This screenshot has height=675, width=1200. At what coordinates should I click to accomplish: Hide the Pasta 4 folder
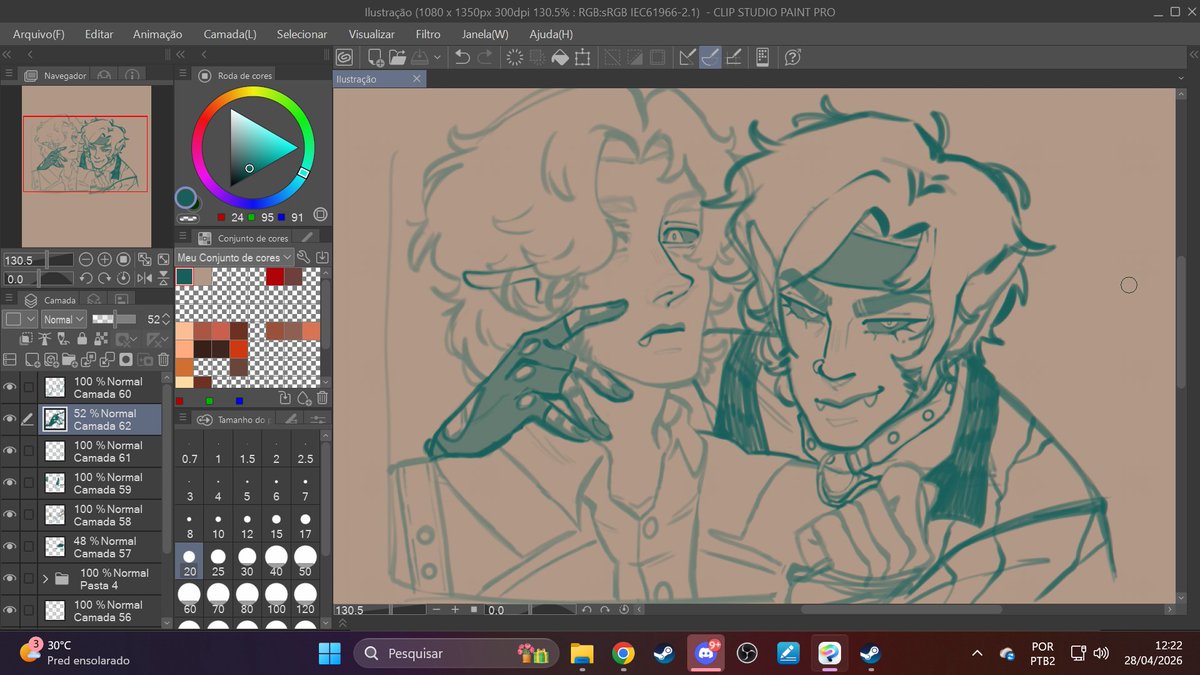[x=10, y=578]
